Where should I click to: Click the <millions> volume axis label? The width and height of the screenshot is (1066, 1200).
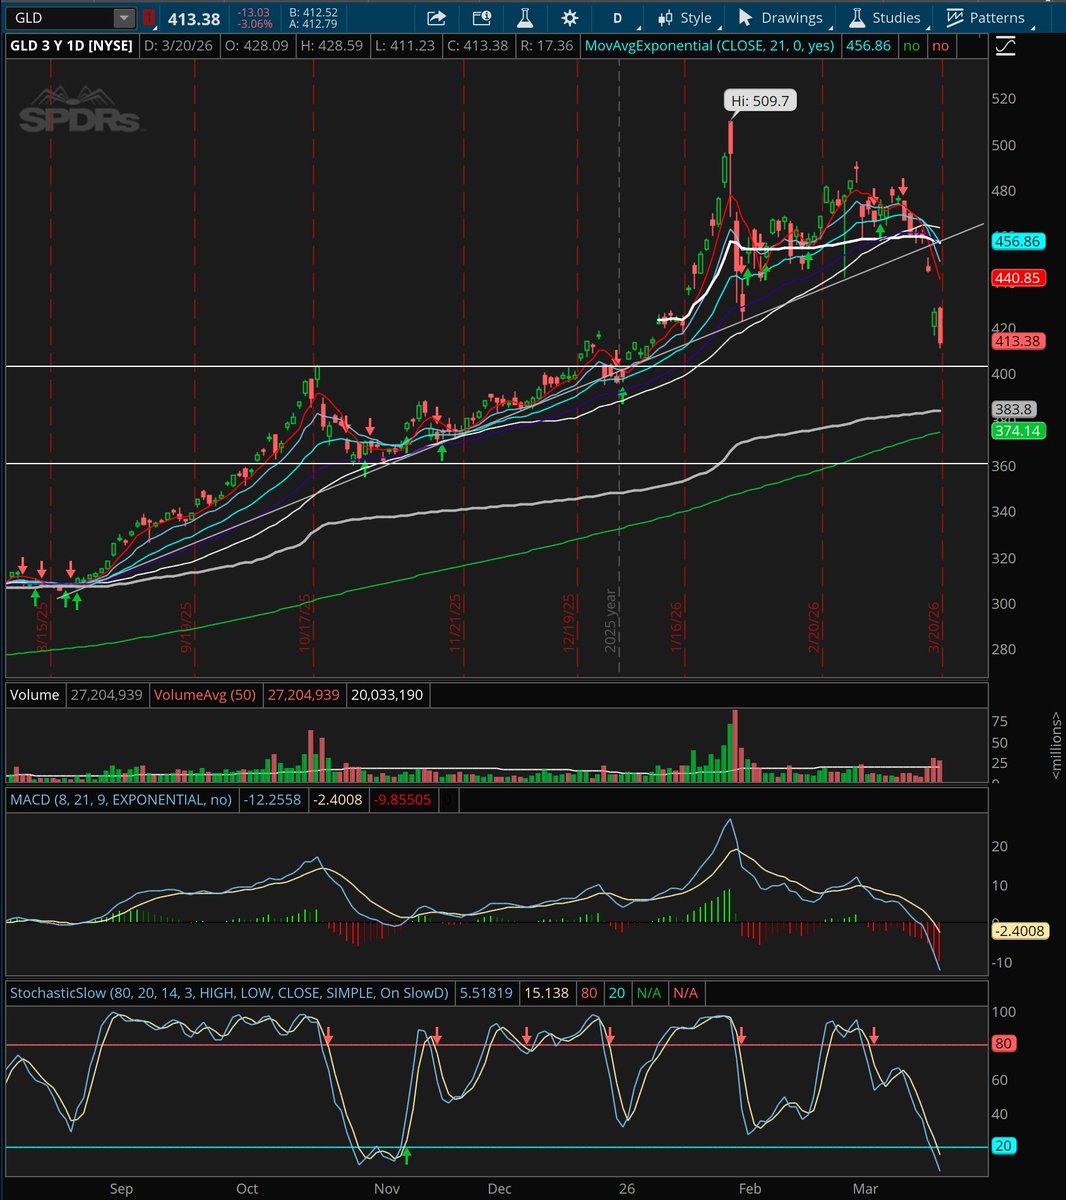coord(1056,745)
